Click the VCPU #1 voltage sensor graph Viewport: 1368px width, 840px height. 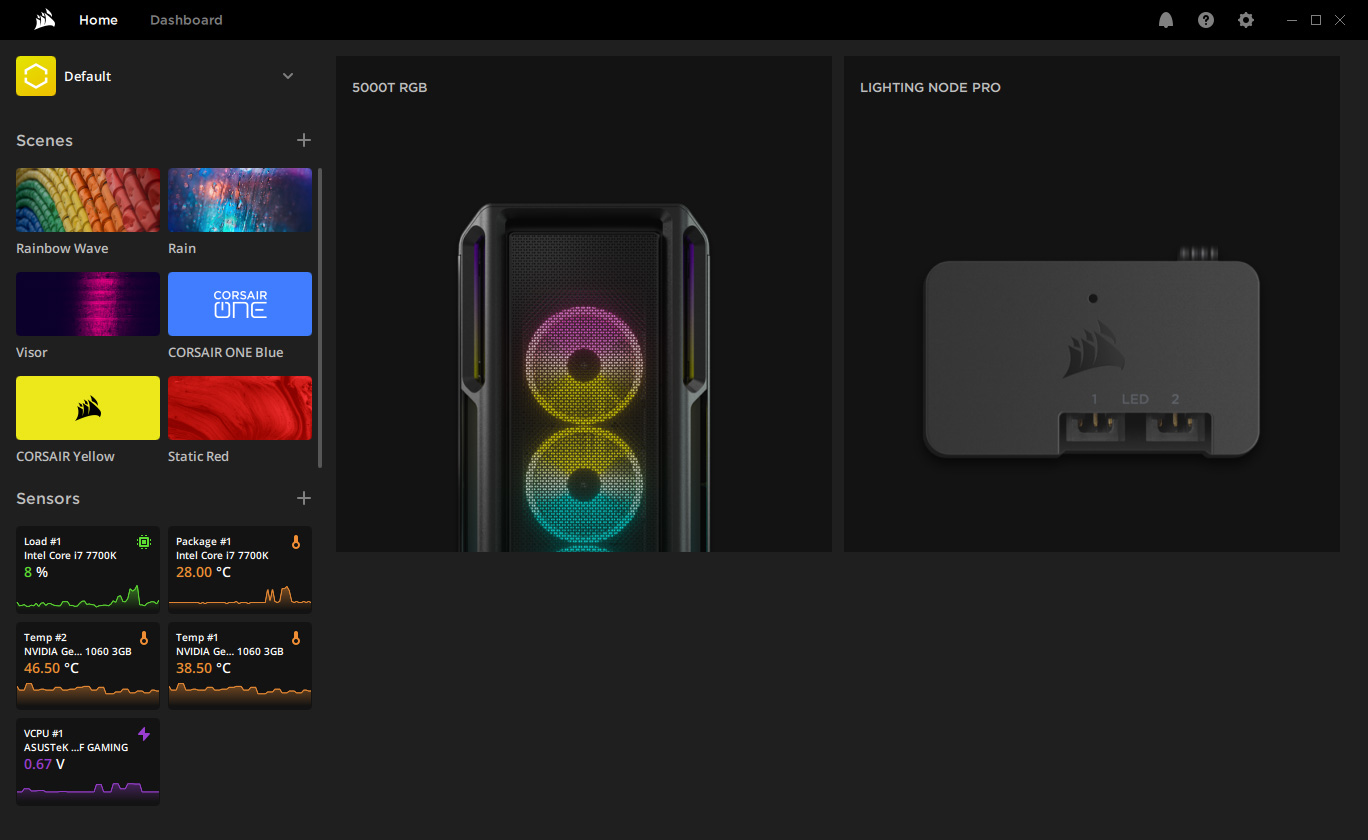tap(88, 789)
